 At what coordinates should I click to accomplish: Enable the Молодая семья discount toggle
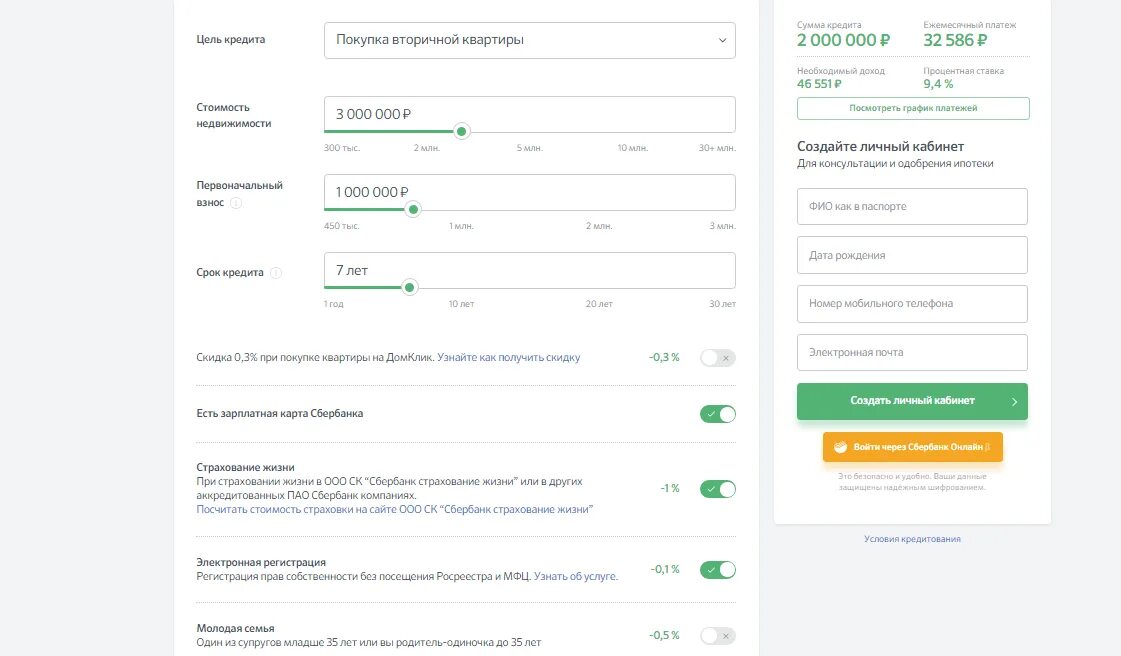(x=718, y=636)
